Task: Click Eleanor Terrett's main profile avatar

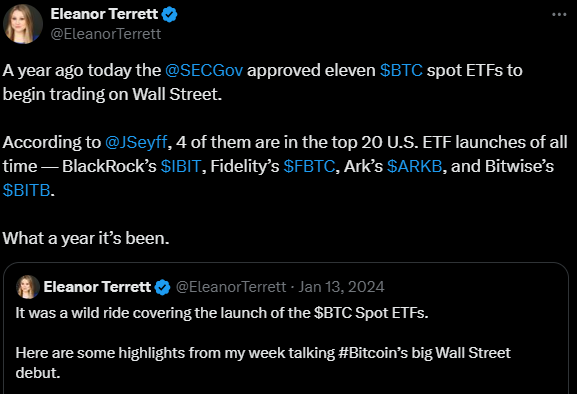Action: 23,24
